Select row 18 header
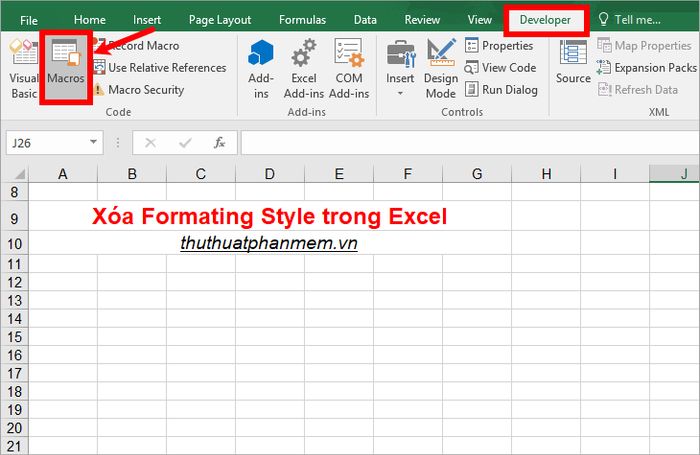Screen dimensions: 700x455 point(14,391)
